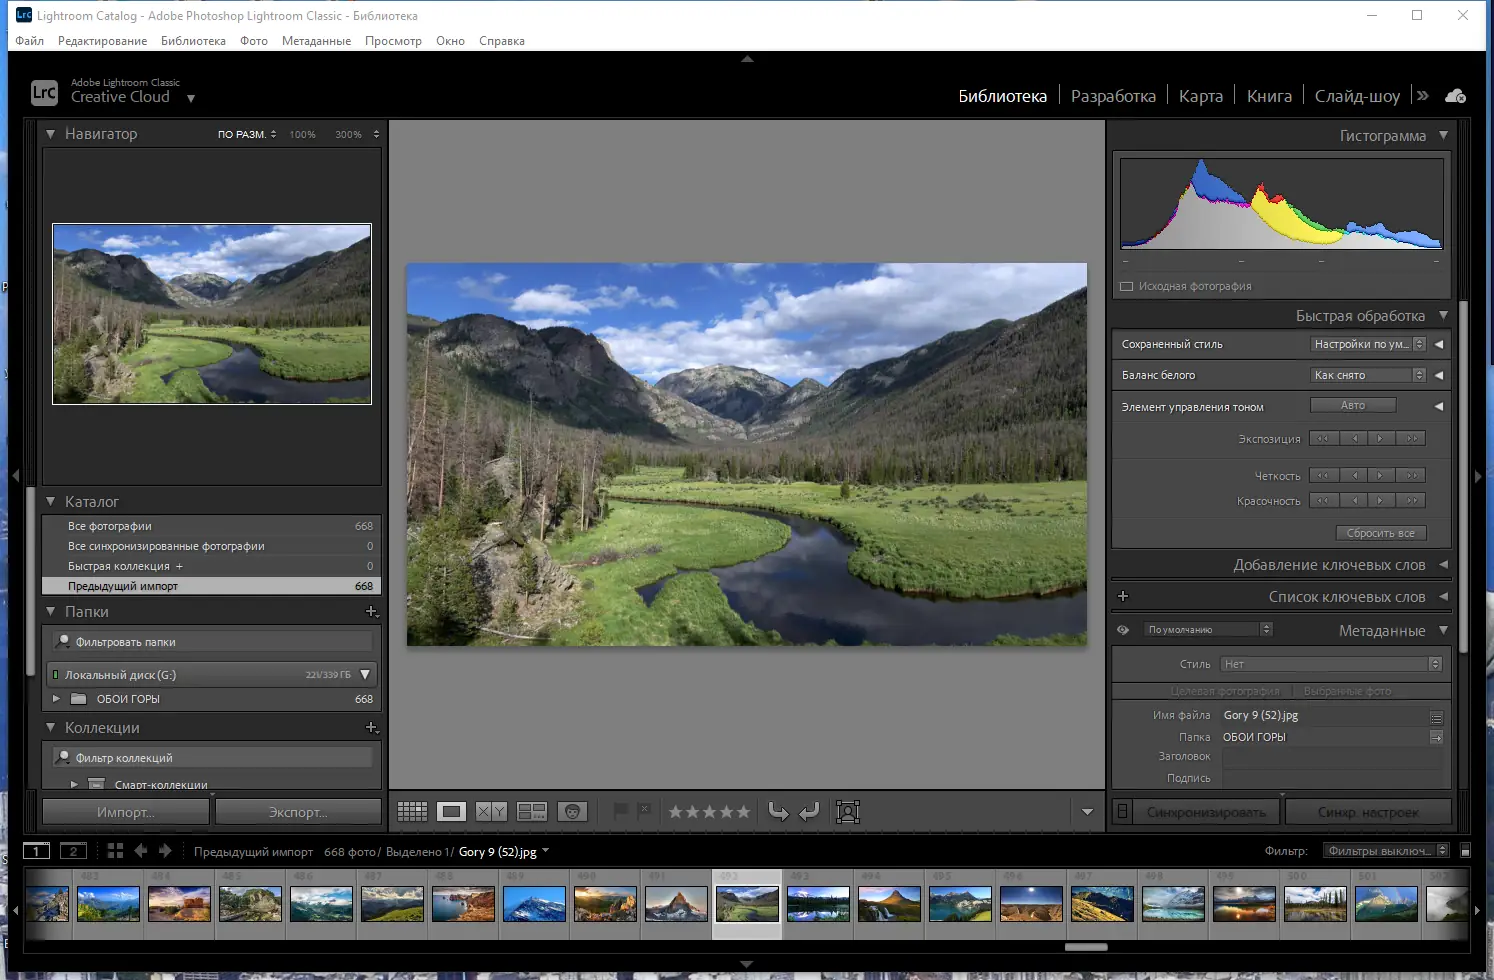The height and width of the screenshot is (980, 1494).
Task: Collapse the Навигатор panel
Action: click(50, 133)
